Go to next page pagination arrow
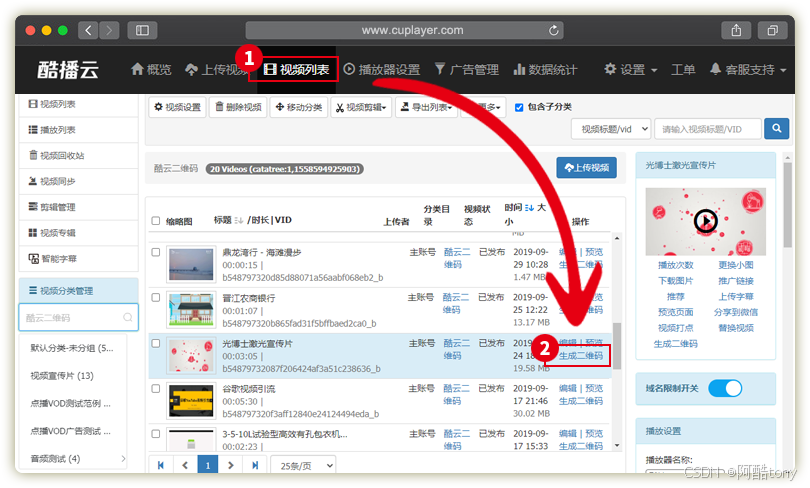Viewport: 810px width, 488px height. click(x=231, y=465)
